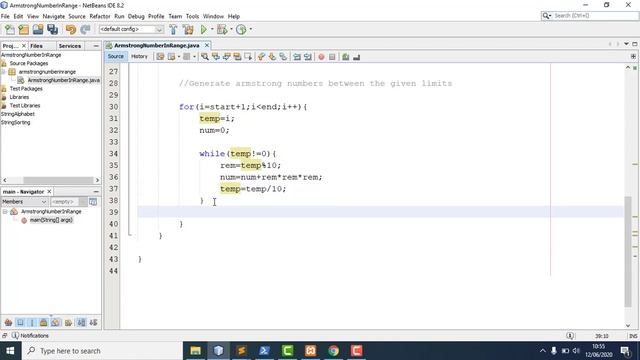Toggle Highlight Search icon in editor toolbar
The width and height of the screenshot is (640, 360).
(237, 57)
